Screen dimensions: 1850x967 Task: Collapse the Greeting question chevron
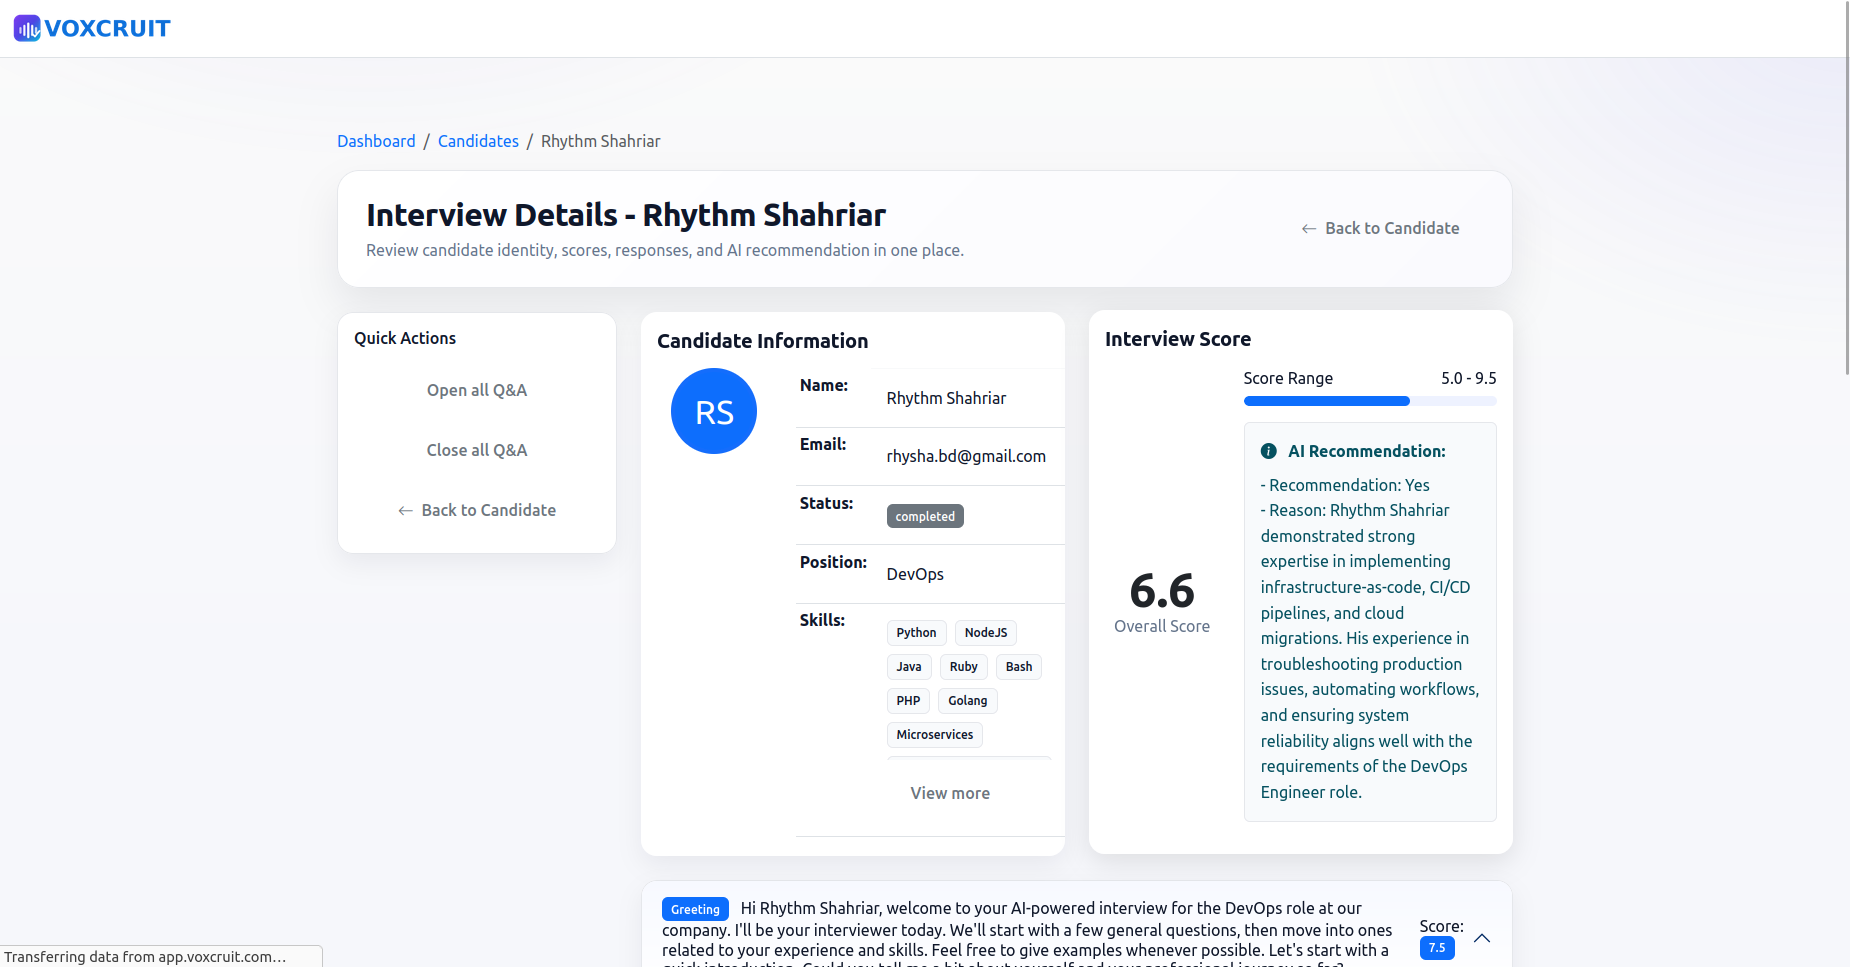click(1482, 938)
